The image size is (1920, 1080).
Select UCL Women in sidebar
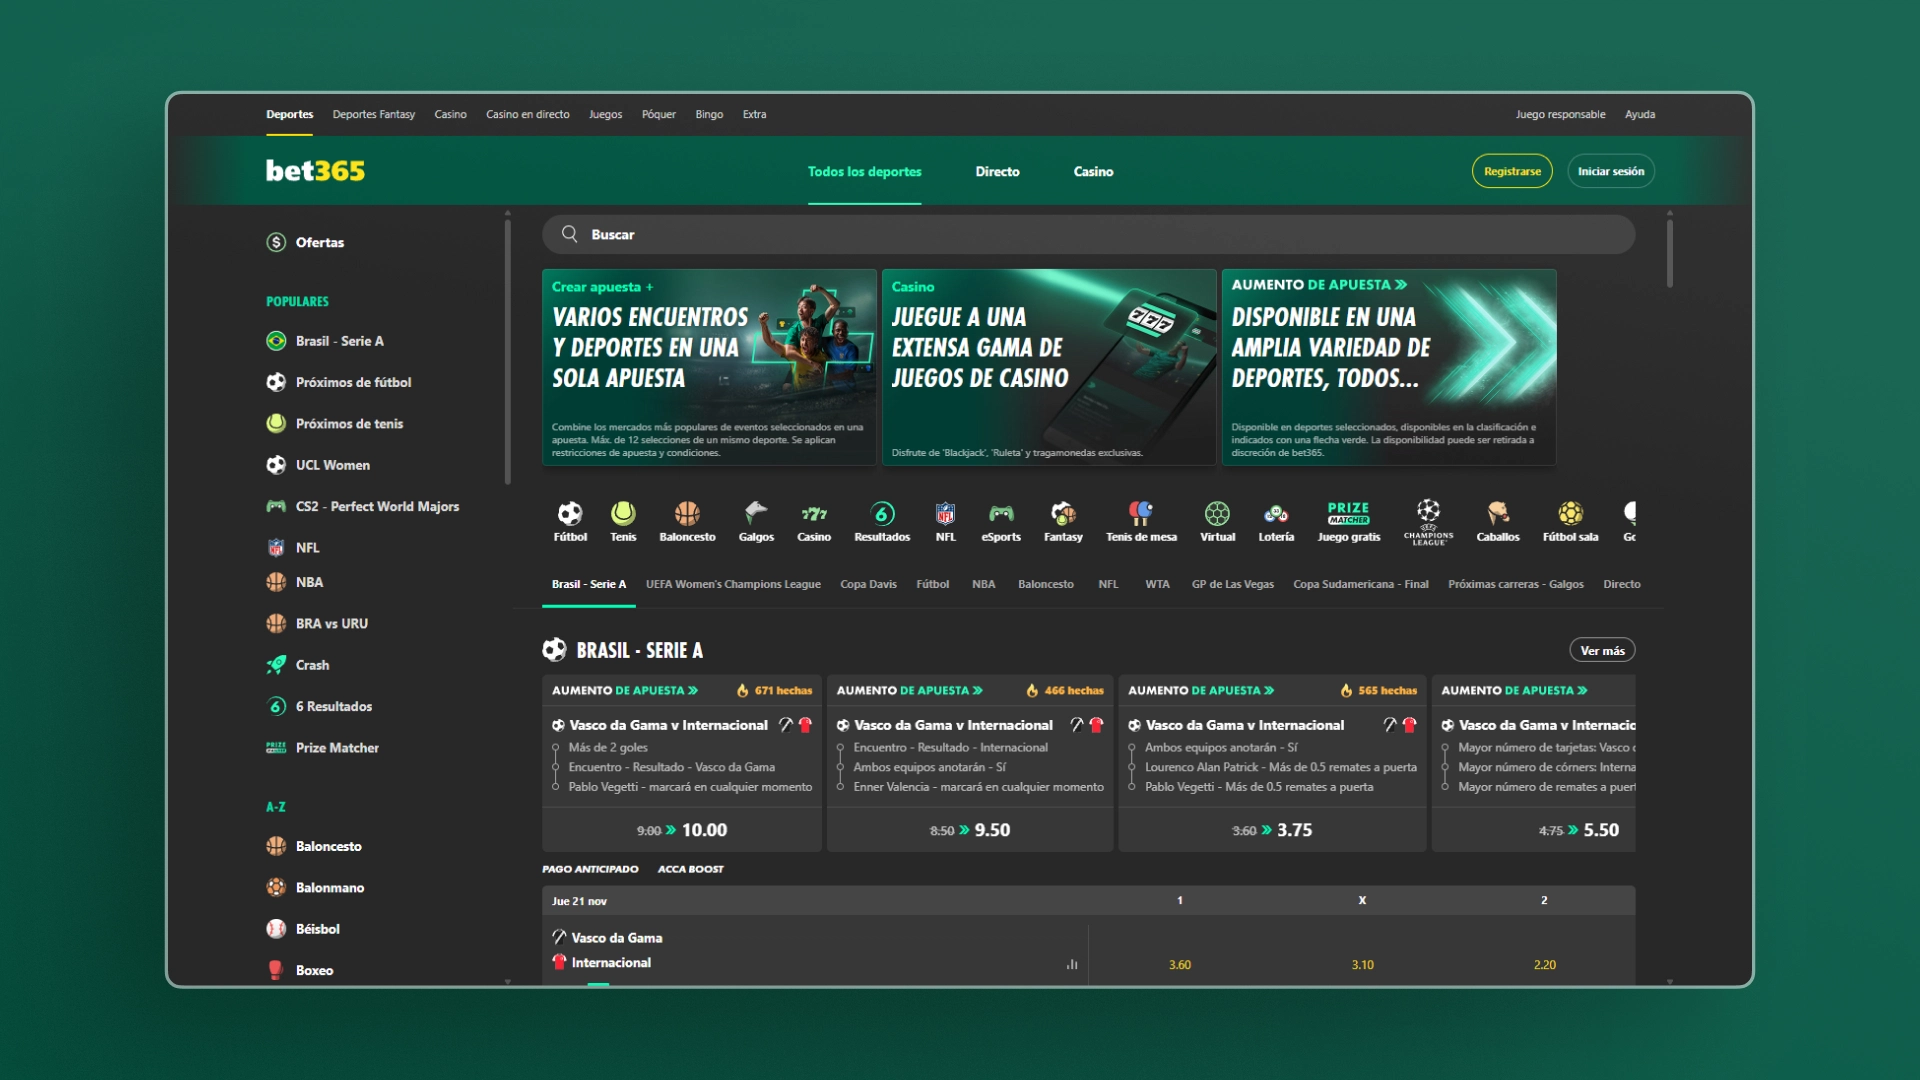(318, 465)
